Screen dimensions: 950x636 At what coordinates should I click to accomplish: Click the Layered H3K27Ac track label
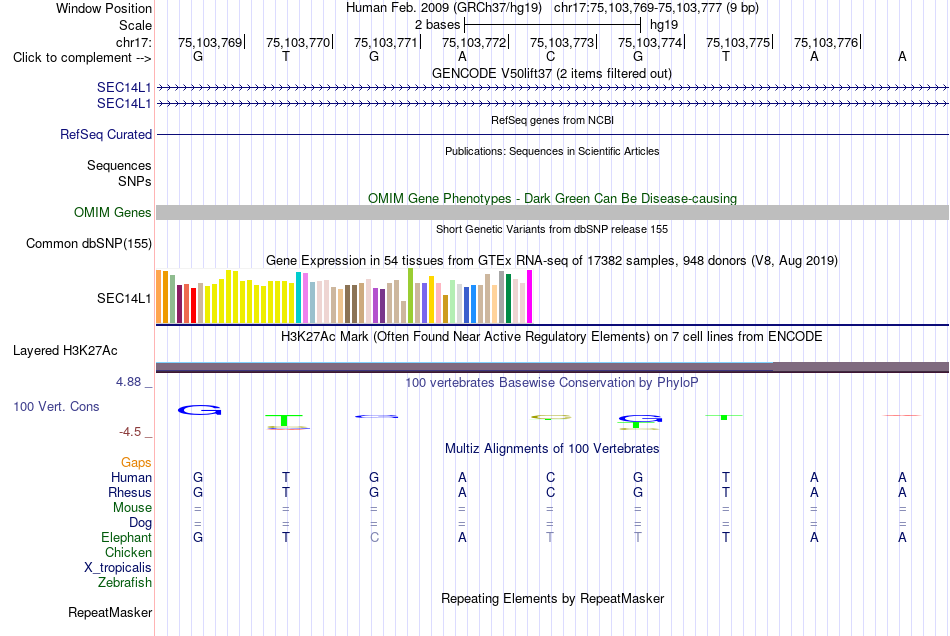(x=65, y=351)
